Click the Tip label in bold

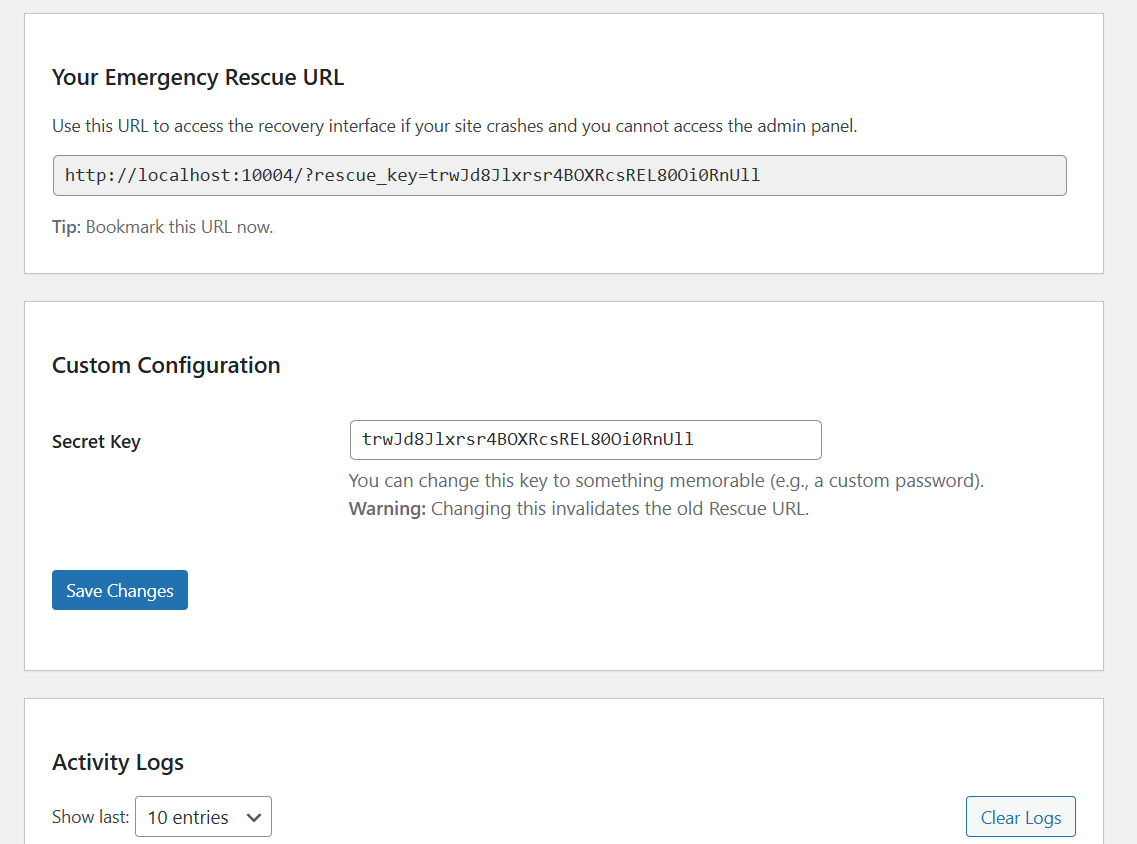click(x=63, y=227)
